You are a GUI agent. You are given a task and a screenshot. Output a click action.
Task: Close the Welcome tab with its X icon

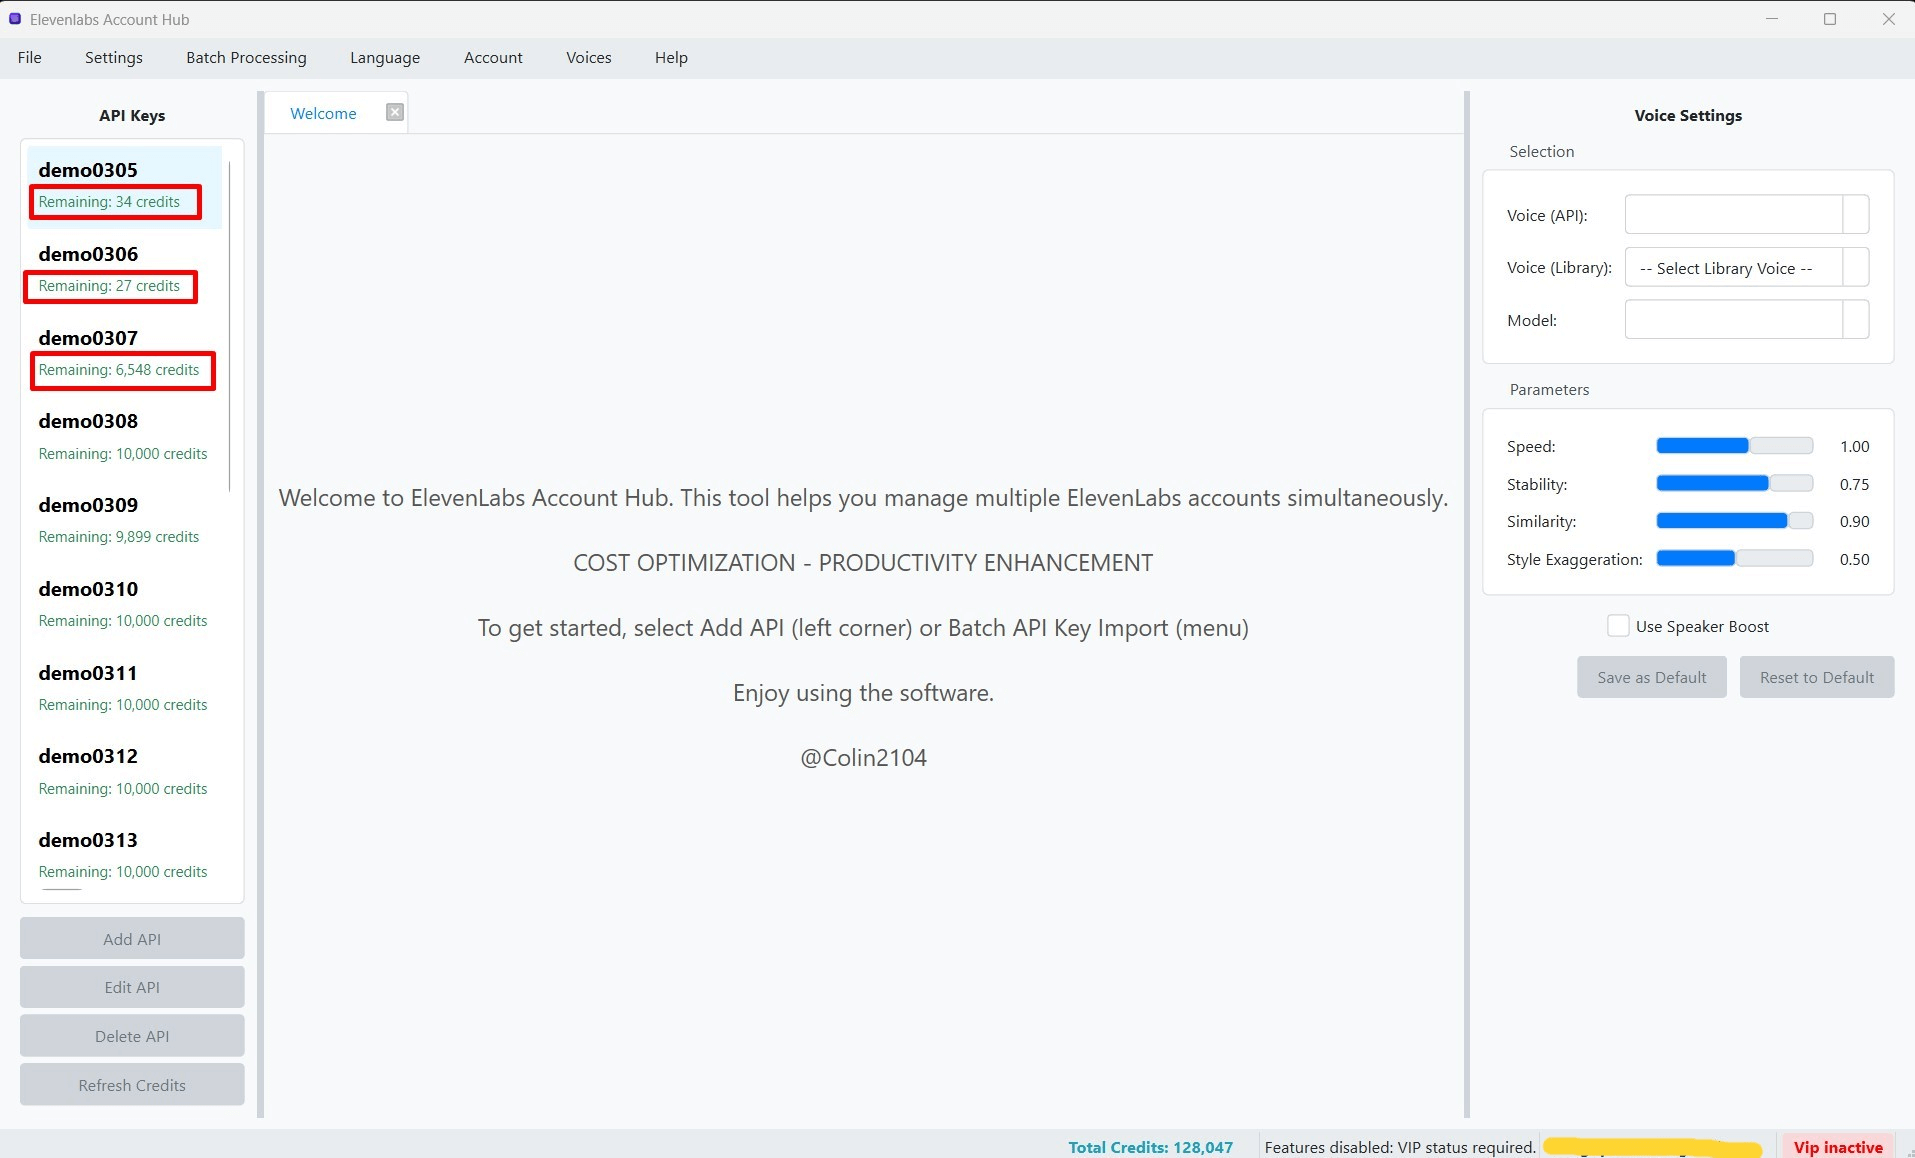pos(395,112)
